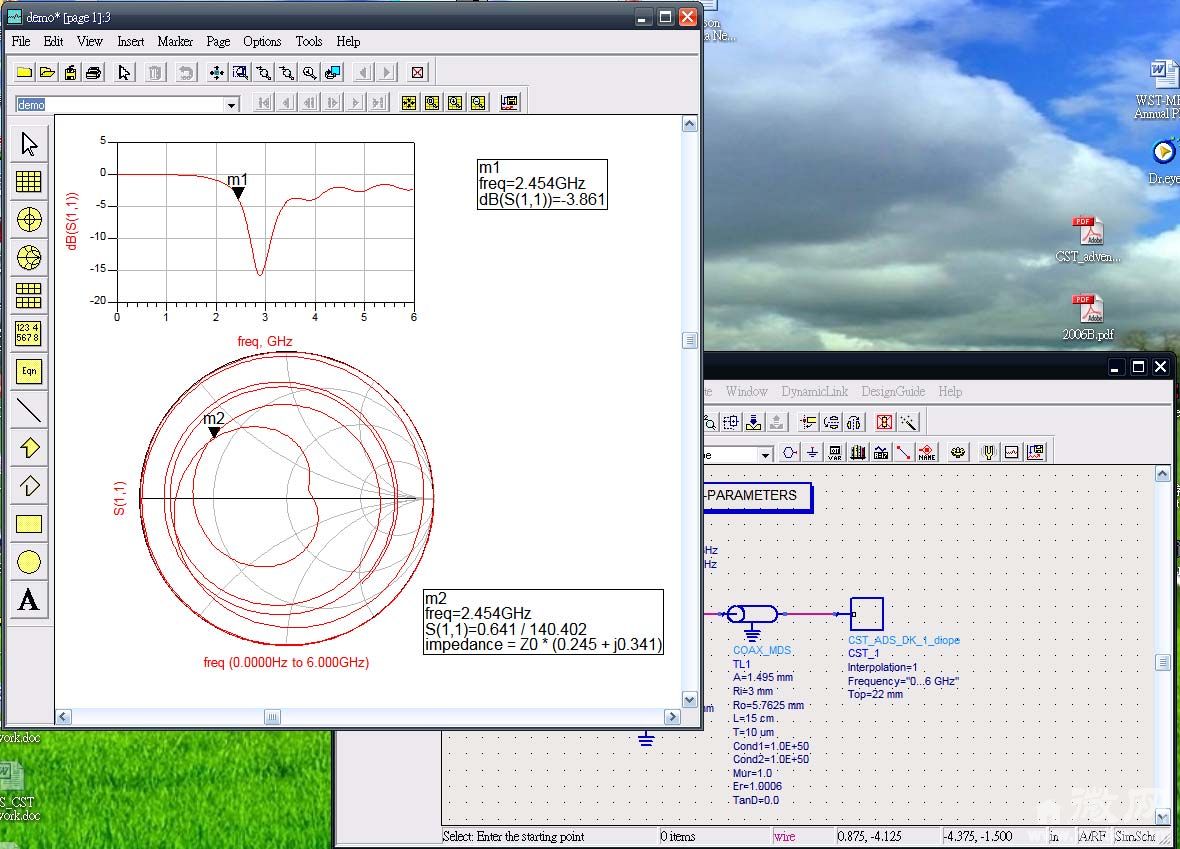Open the Tools menu
The height and width of the screenshot is (849, 1180).
309,41
